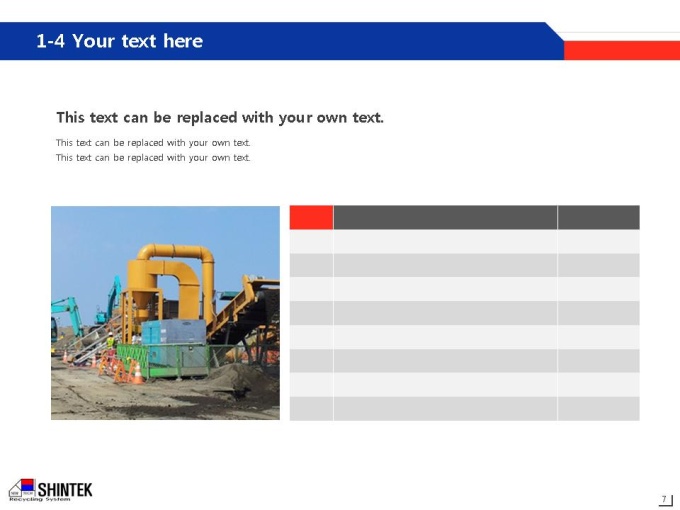Select the red table header cell
The width and height of the screenshot is (680, 510).
(311, 217)
